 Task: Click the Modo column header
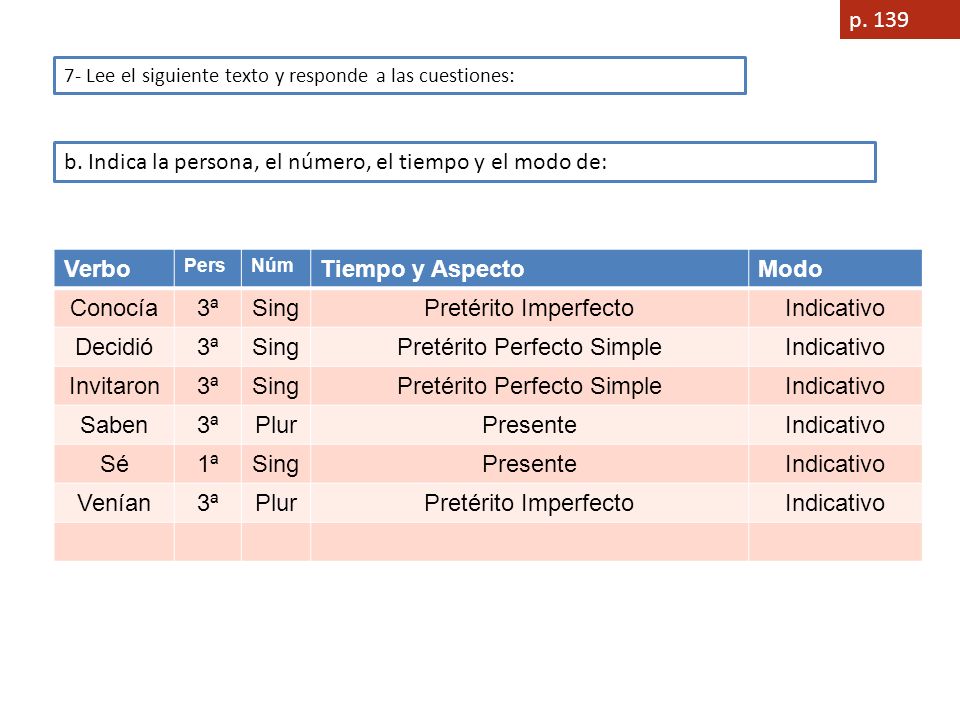tap(835, 268)
